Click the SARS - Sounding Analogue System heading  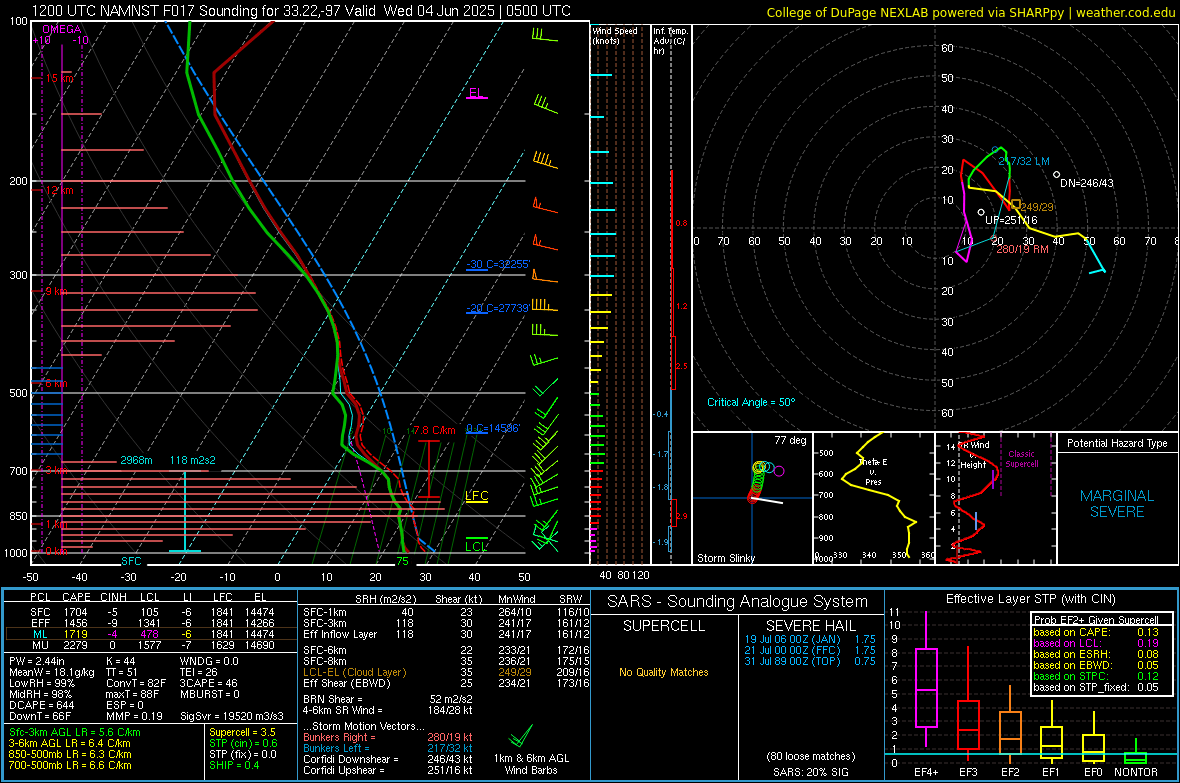(x=738, y=602)
